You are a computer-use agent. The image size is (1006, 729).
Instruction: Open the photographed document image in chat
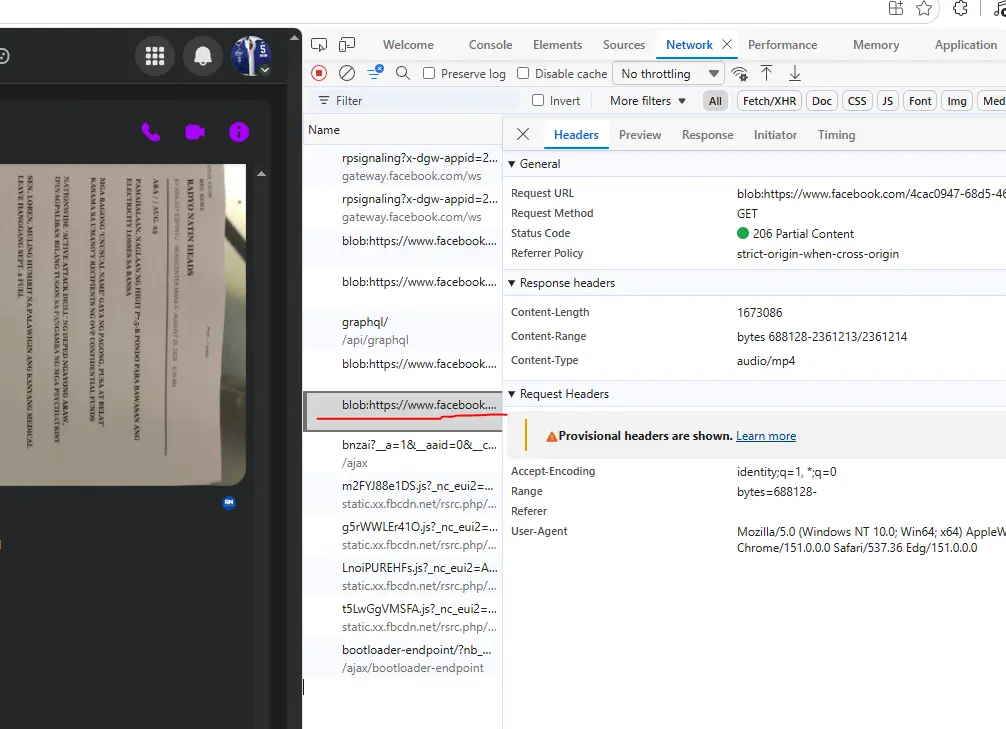(123, 325)
